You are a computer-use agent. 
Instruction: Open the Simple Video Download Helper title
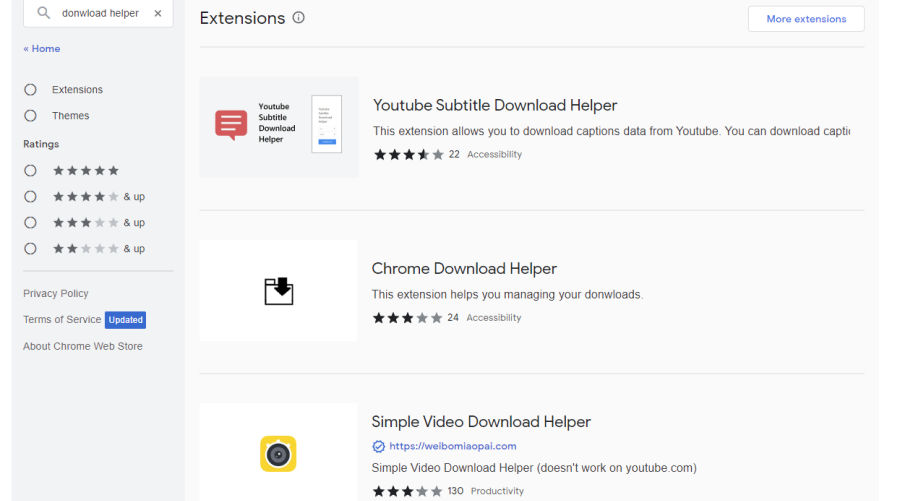481,422
